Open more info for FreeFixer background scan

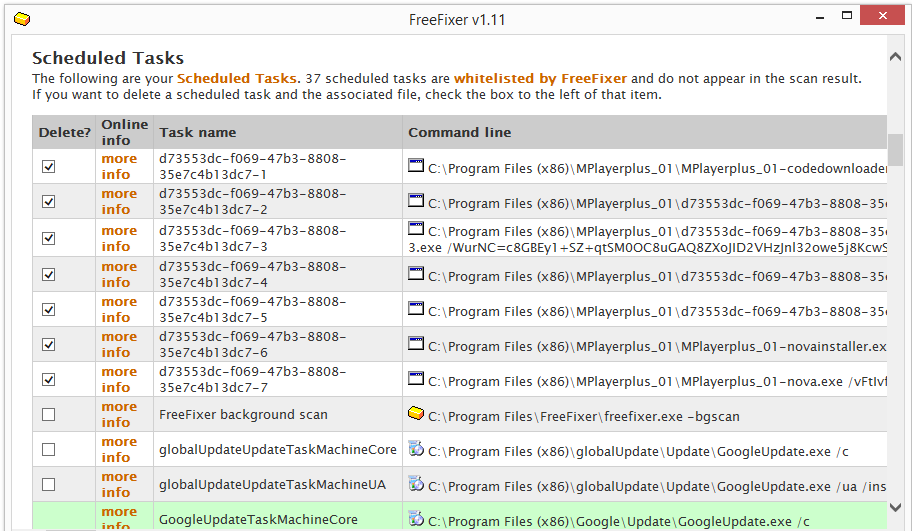click(119, 414)
